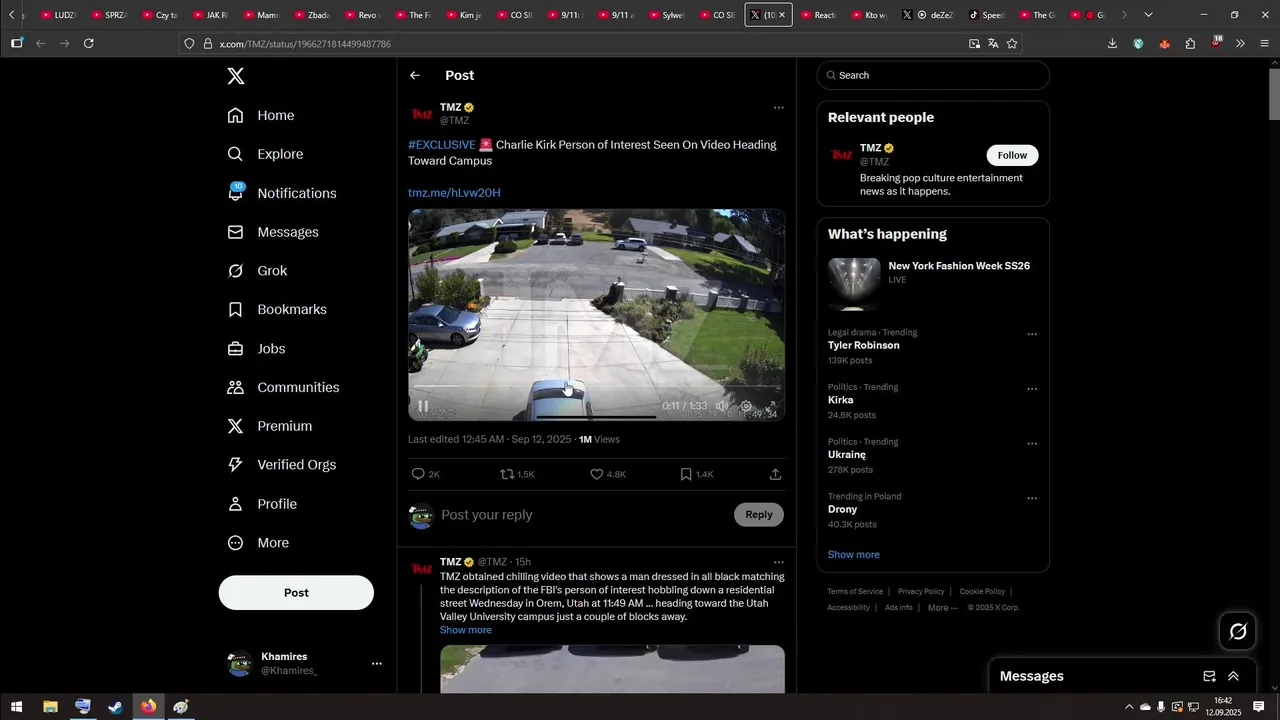Open the Profile person icon
1280x720 pixels.
235,504
